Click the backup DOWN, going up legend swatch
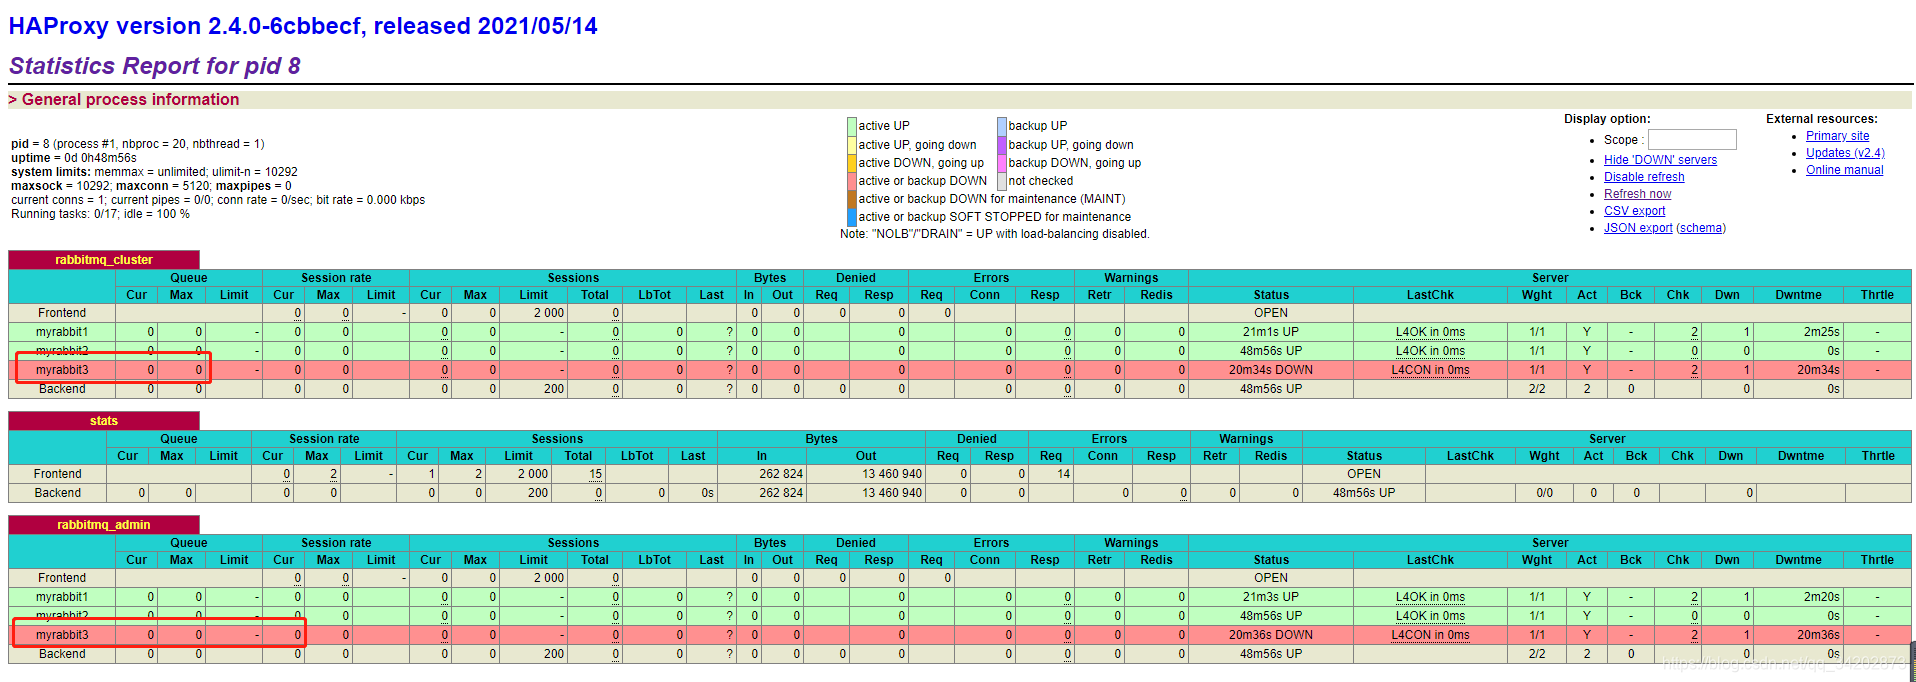The width and height of the screenshot is (1916, 682). pos(1002,163)
